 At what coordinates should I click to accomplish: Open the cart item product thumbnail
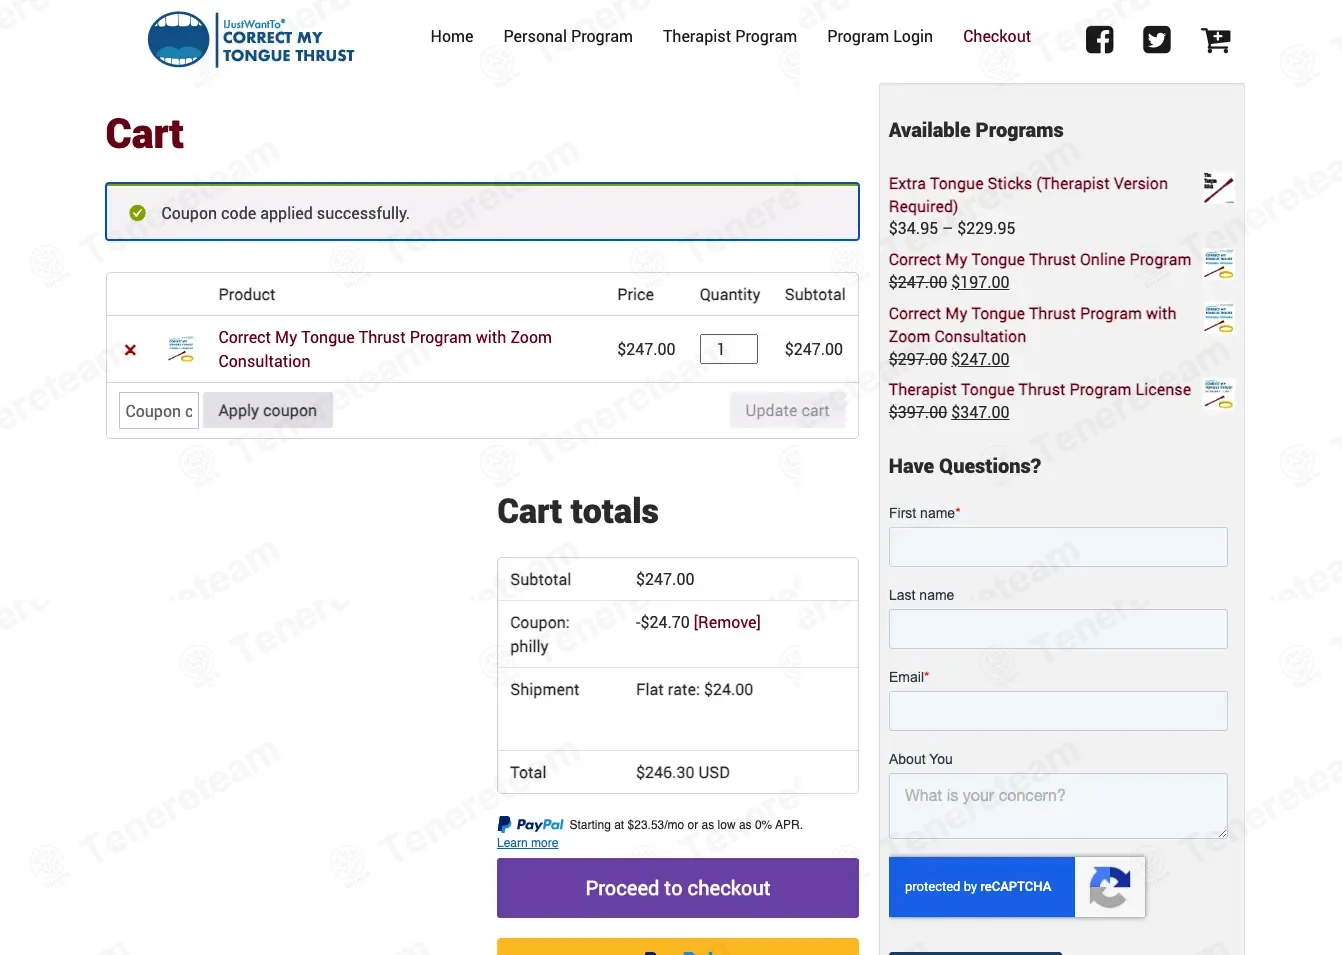pyautogui.click(x=181, y=349)
